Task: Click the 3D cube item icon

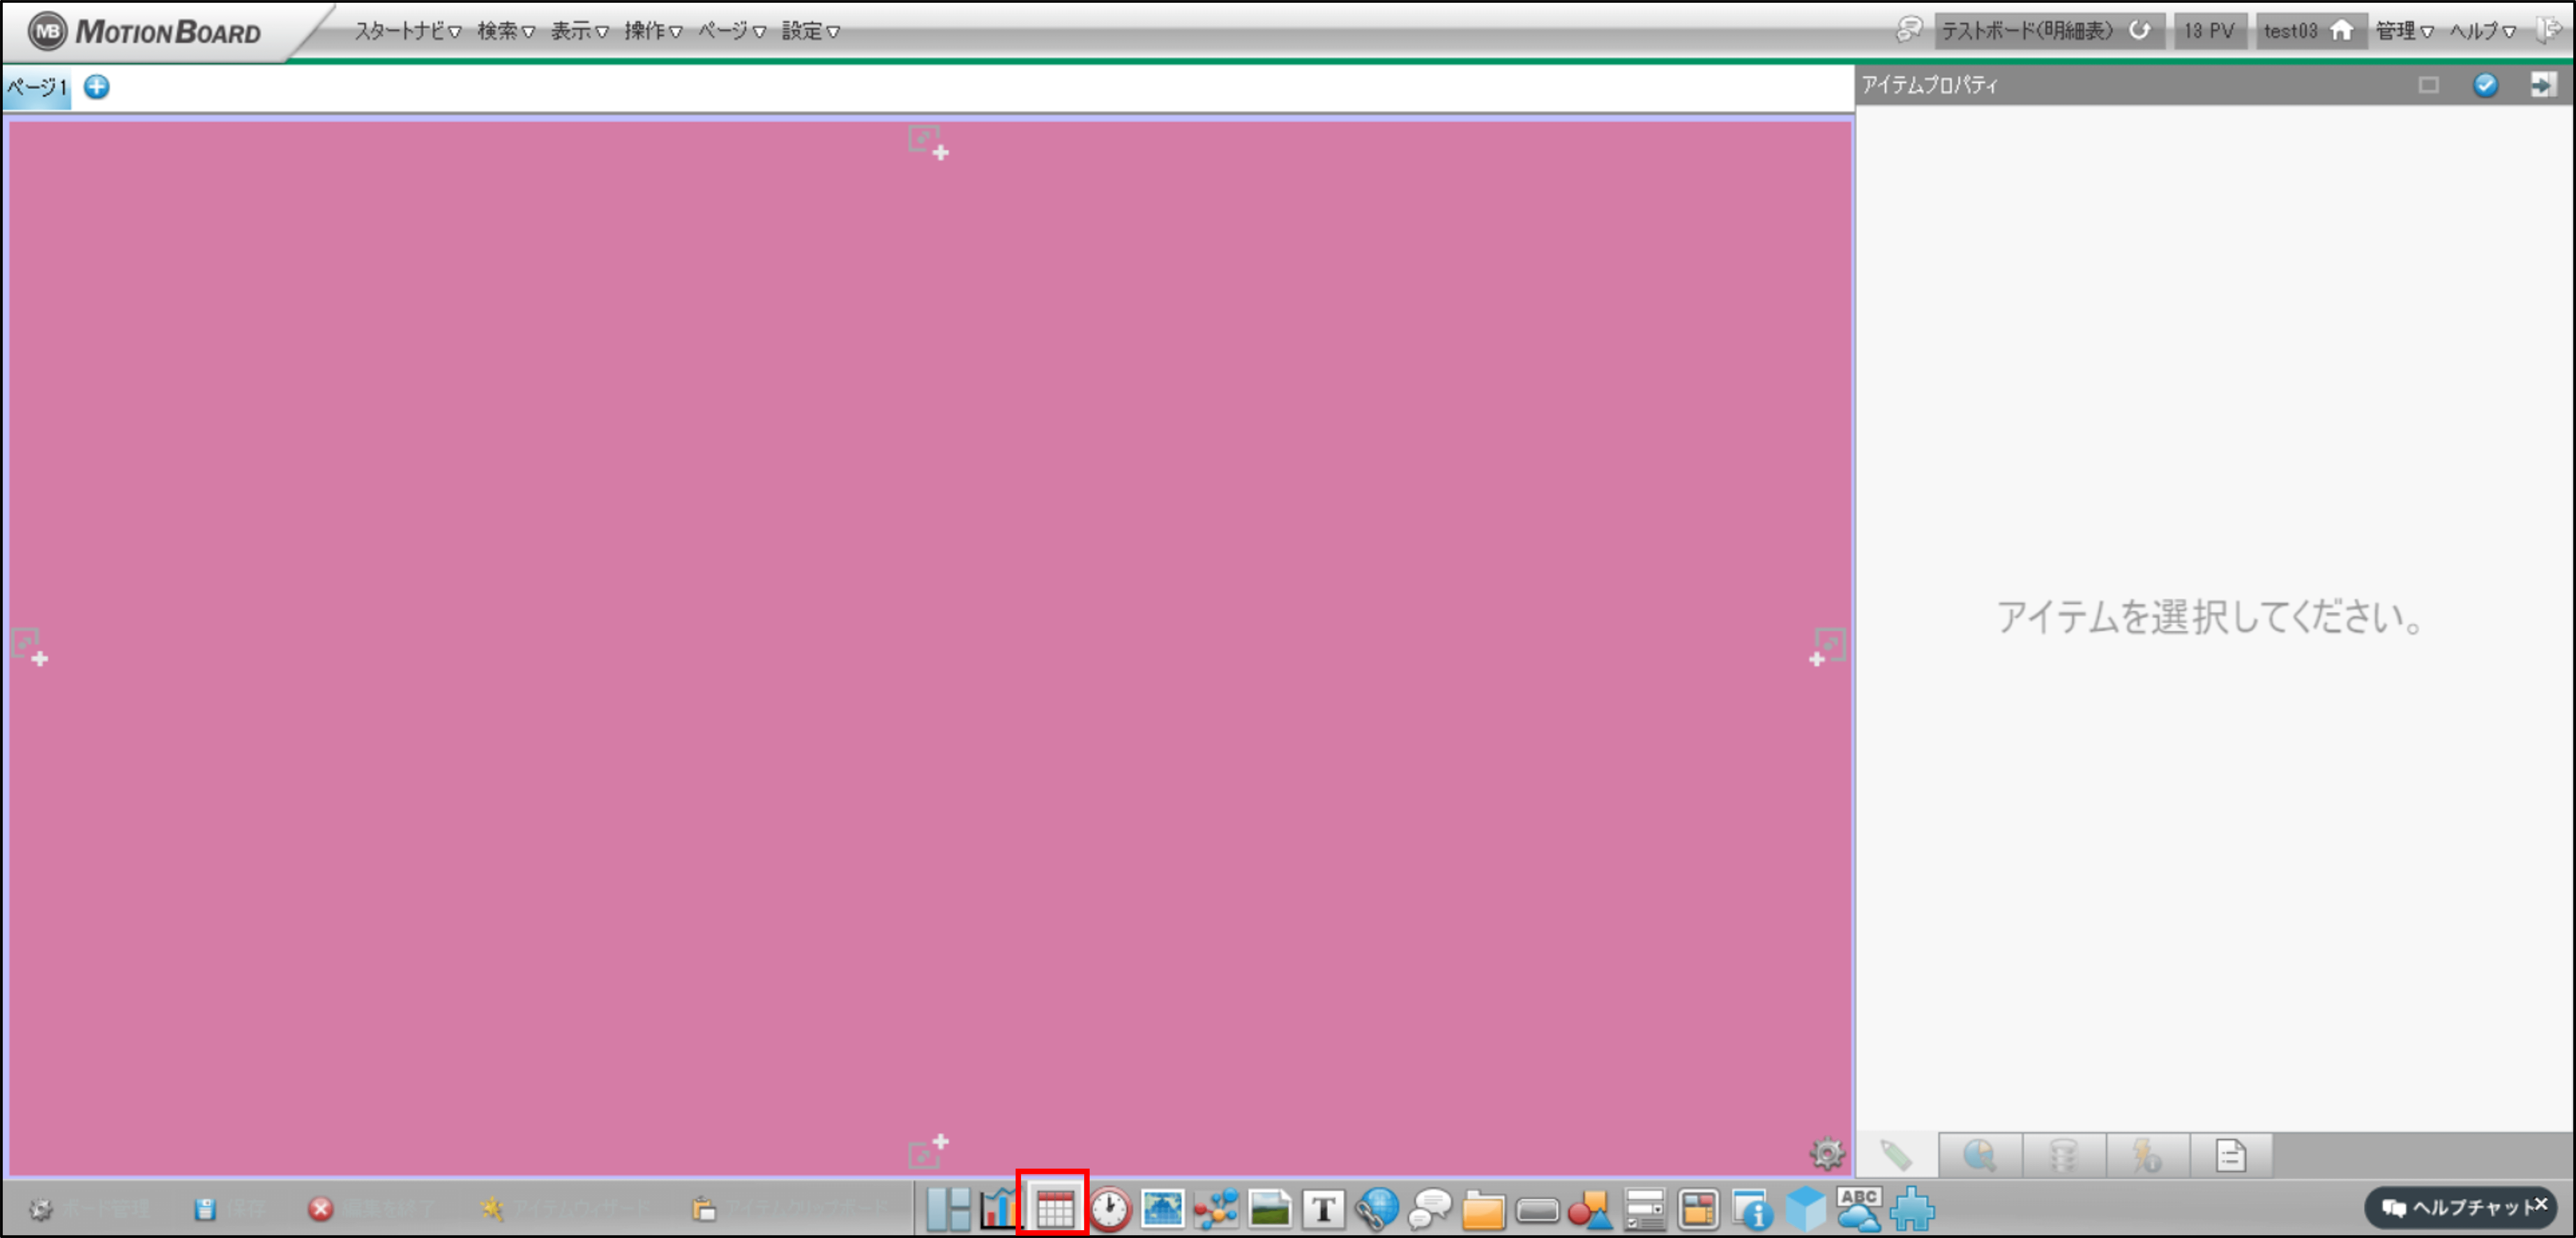Action: pyautogui.click(x=1805, y=1209)
